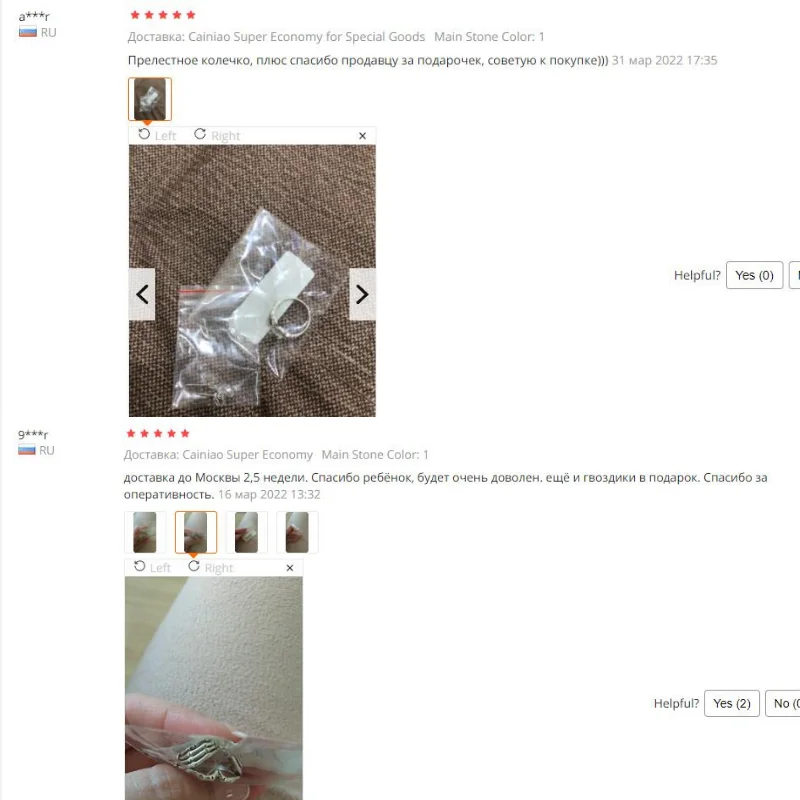Mark second review helpful with Yes (2)
This screenshot has width=800, height=800.
point(732,703)
